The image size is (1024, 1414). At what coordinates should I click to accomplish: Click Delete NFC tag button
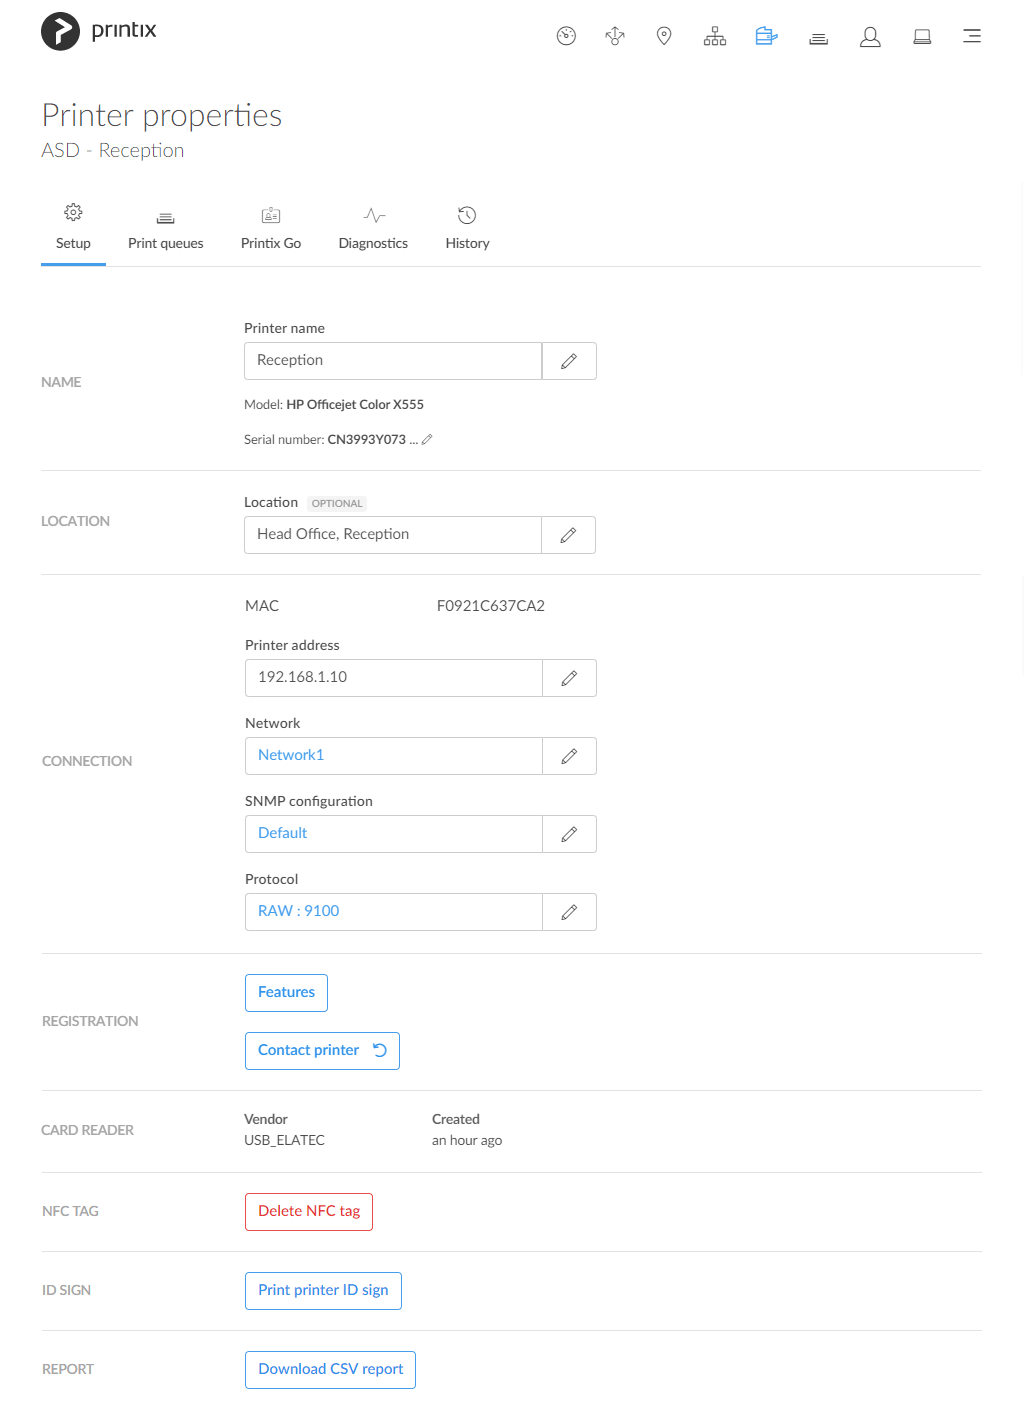[x=309, y=1212]
